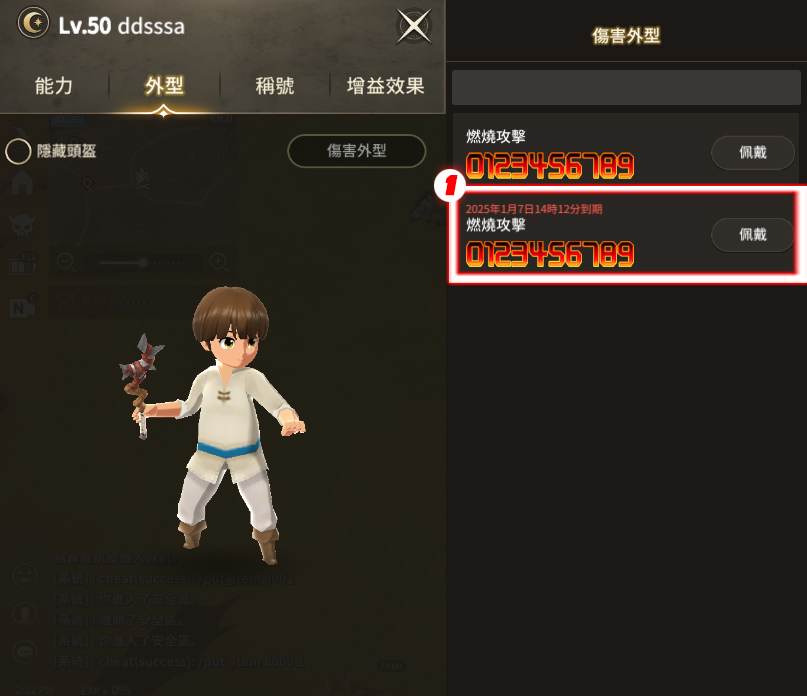
Task: Click the dimmed gift box icon
Action: (22, 264)
